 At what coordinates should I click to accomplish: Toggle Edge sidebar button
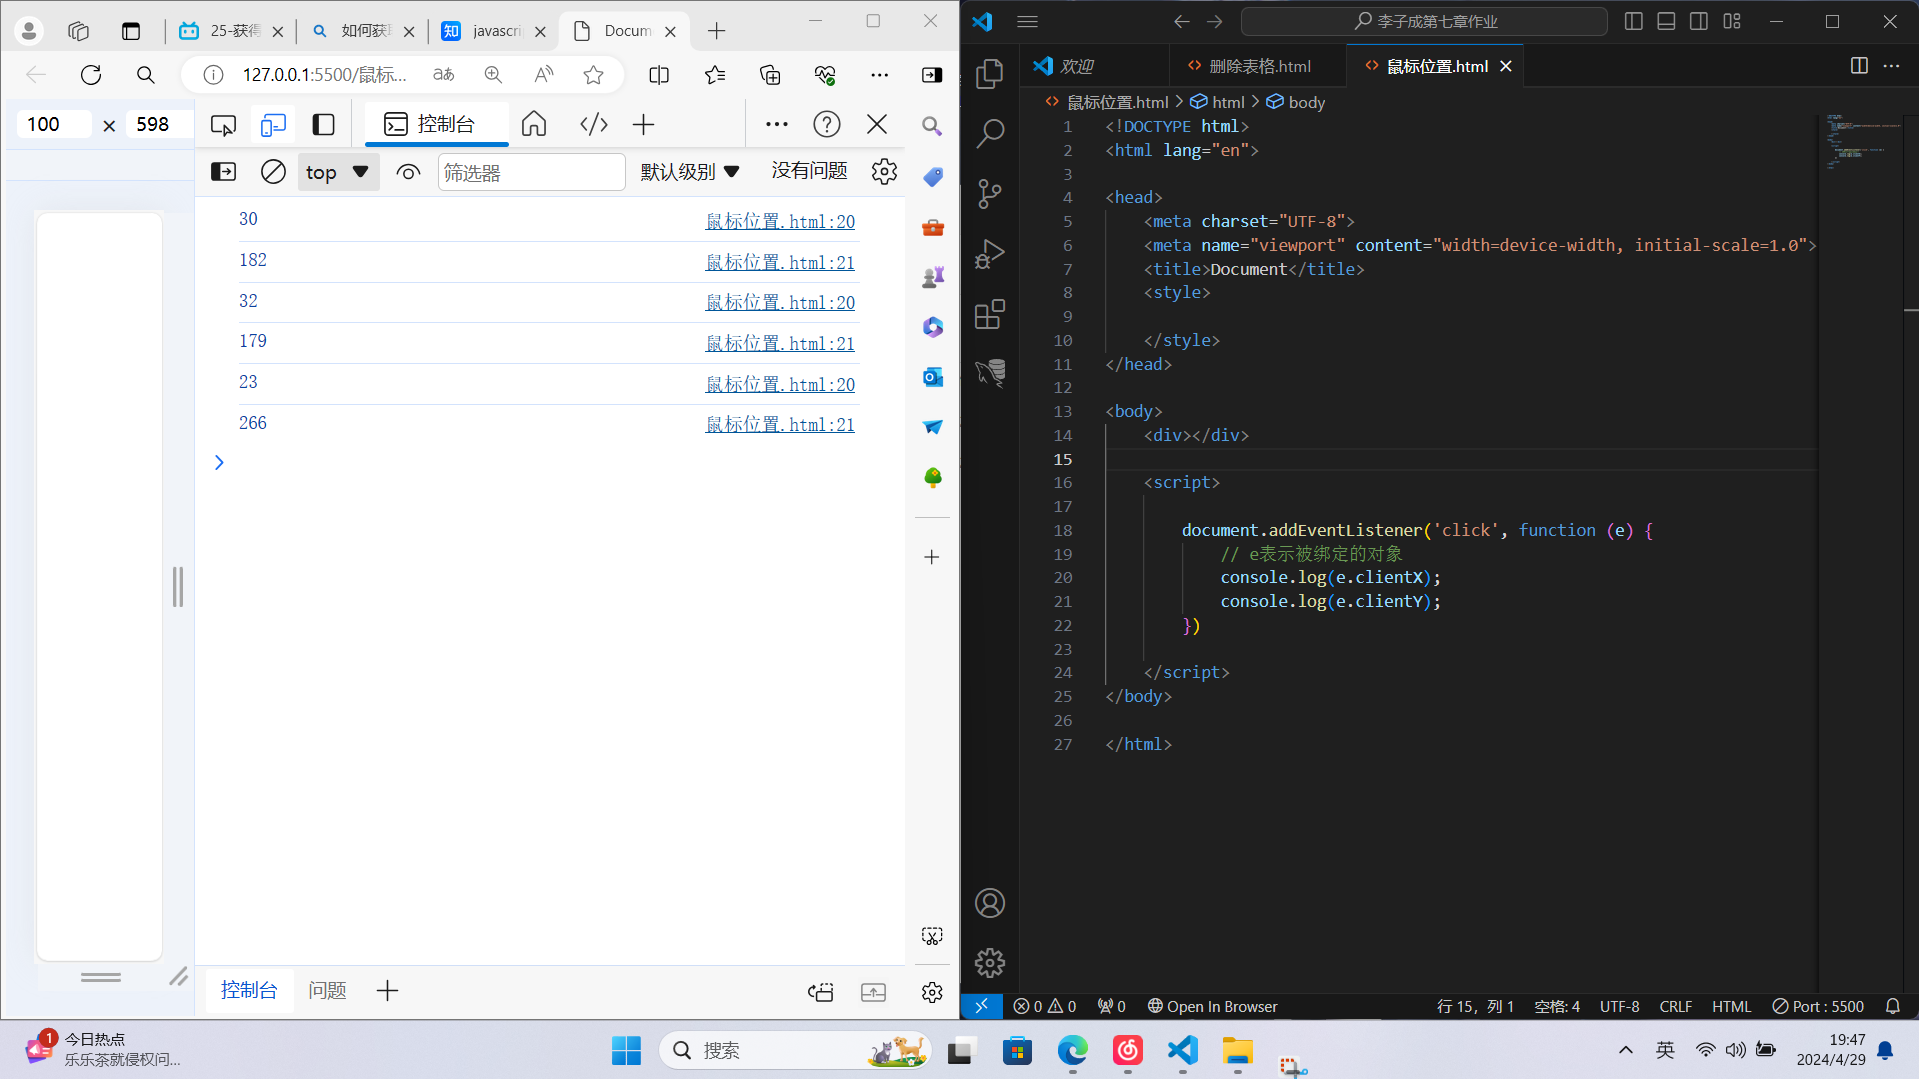point(931,75)
